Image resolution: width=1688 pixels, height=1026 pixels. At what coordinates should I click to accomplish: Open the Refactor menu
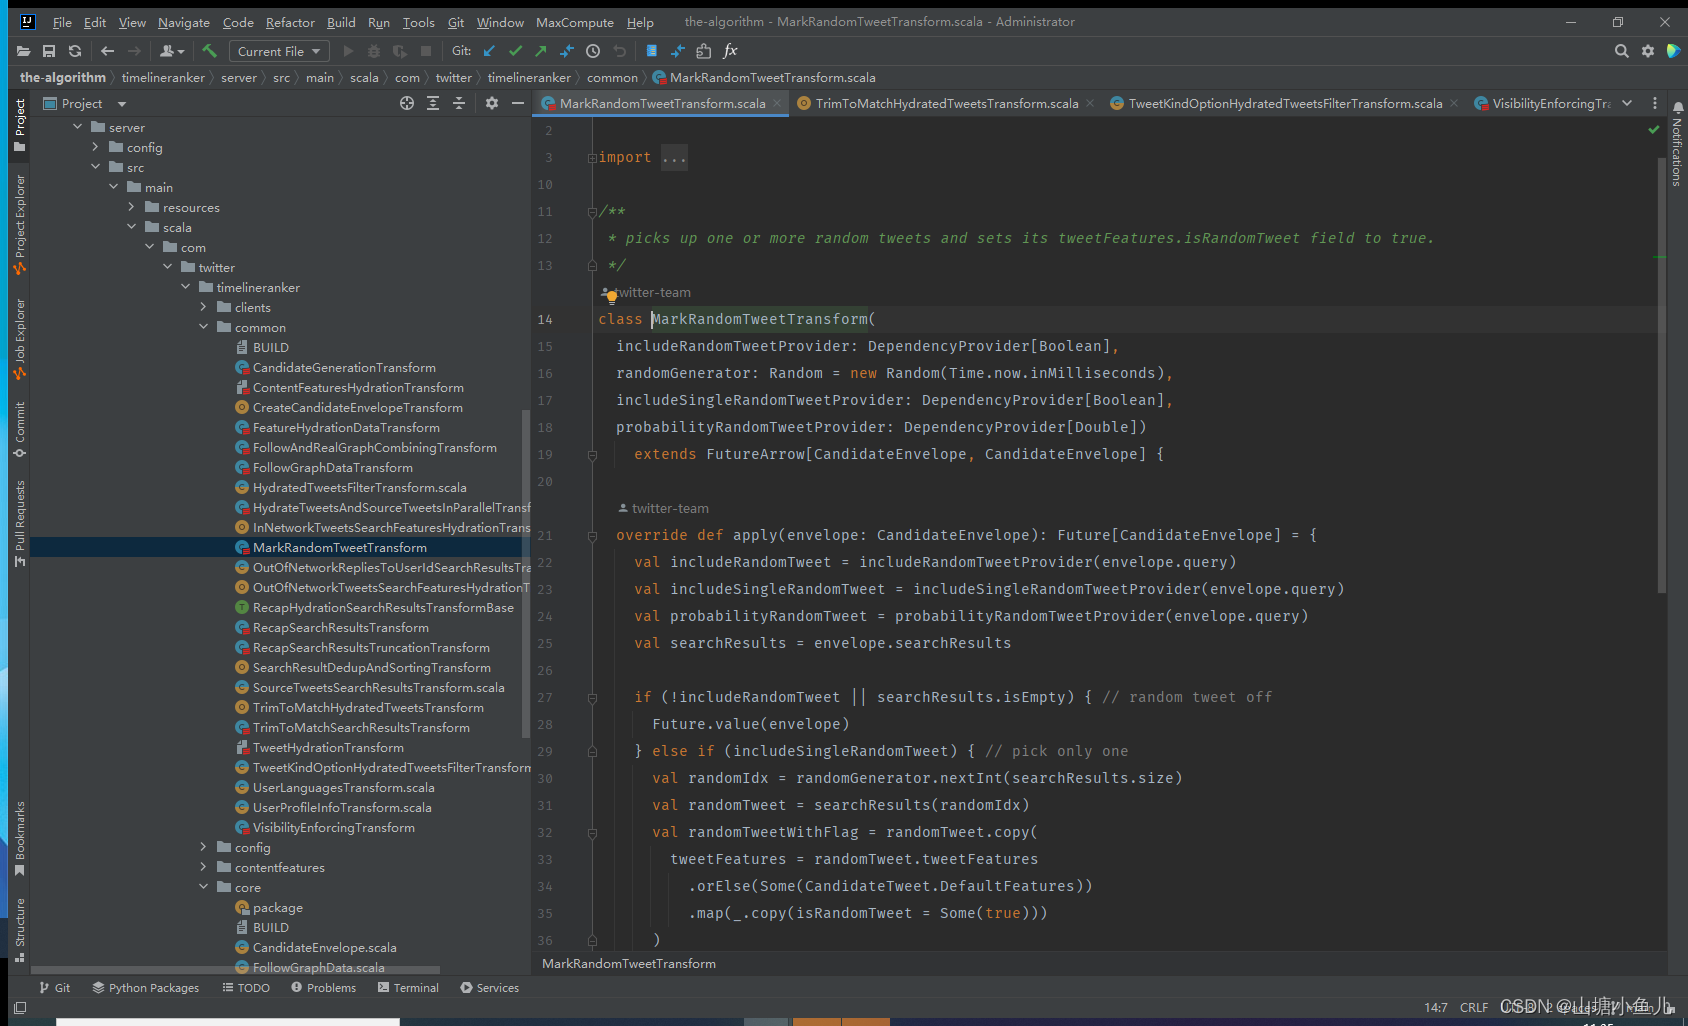click(x=290, y=22)
